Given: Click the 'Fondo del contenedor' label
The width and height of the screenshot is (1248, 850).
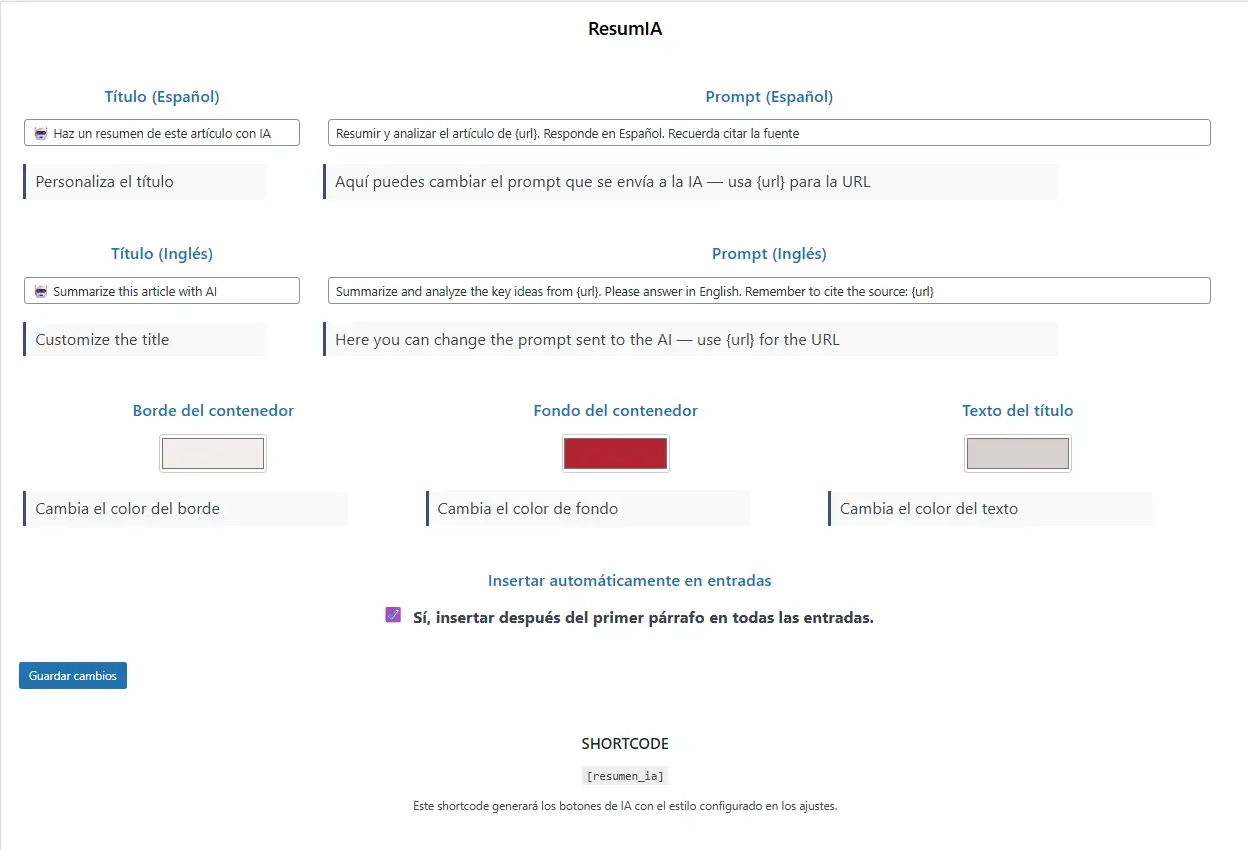Looking at the screenshot, I should pyautogui.click(x=615, y=411).
